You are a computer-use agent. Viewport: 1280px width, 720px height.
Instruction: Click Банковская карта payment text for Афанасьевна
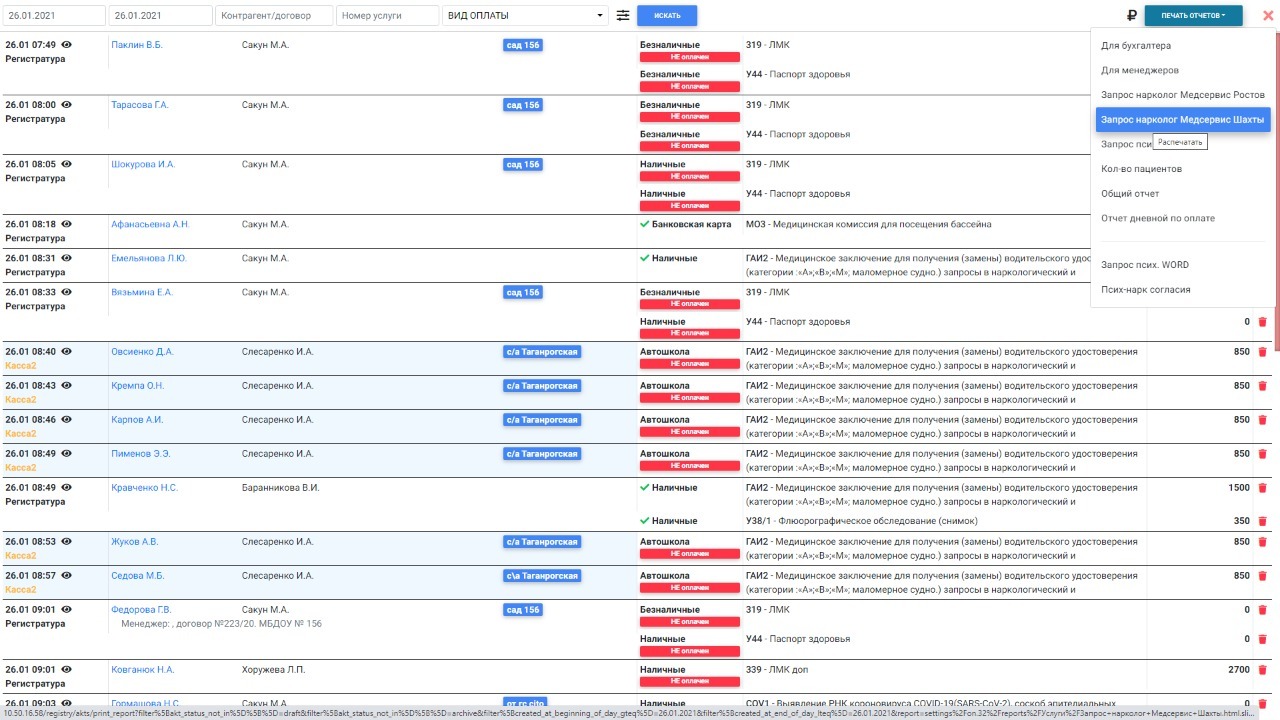click(x=692, y=224)
